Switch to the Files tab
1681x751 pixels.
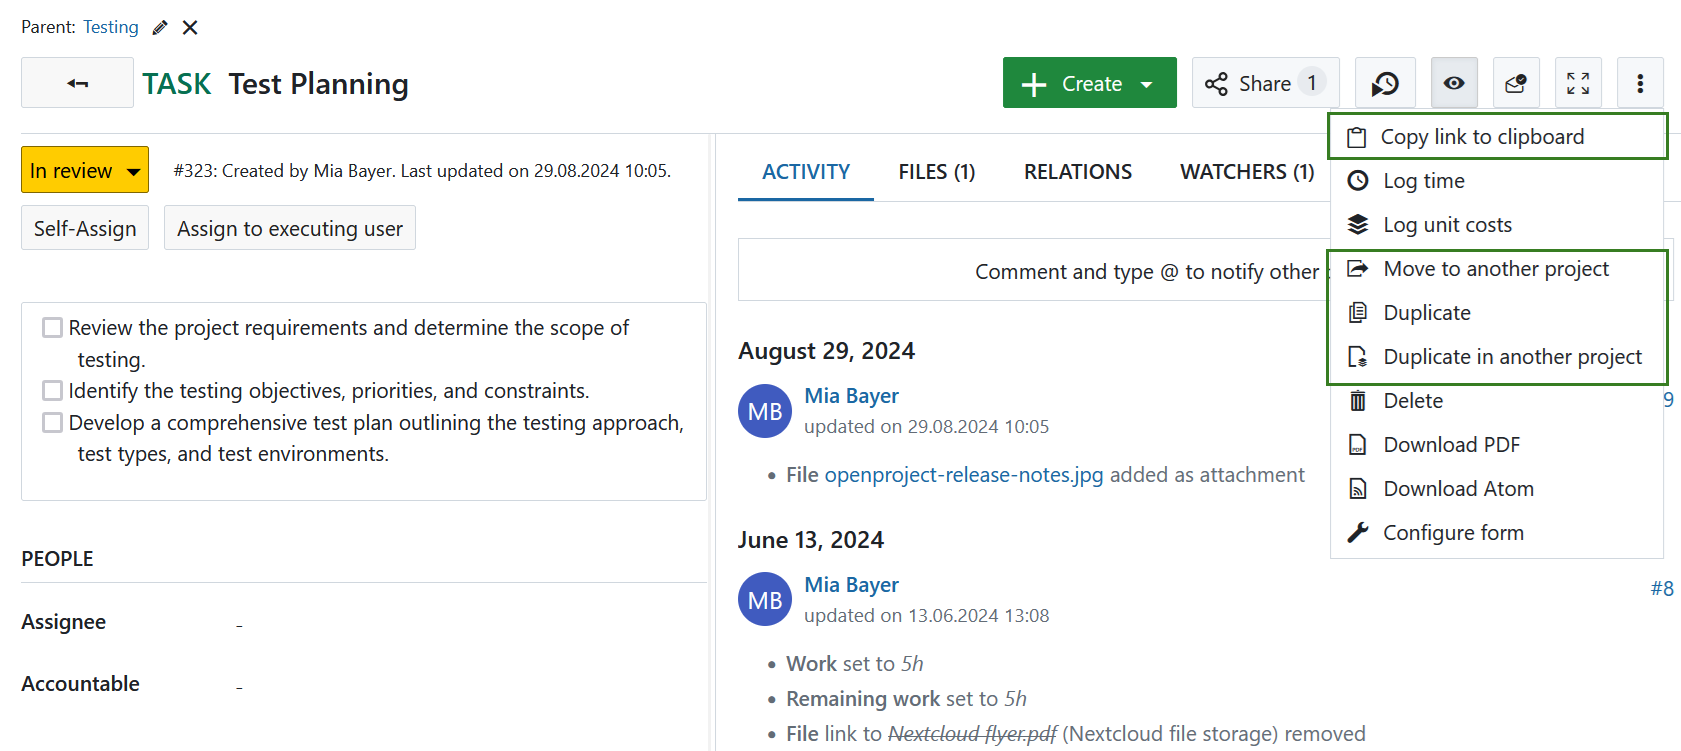coord(936,172)
